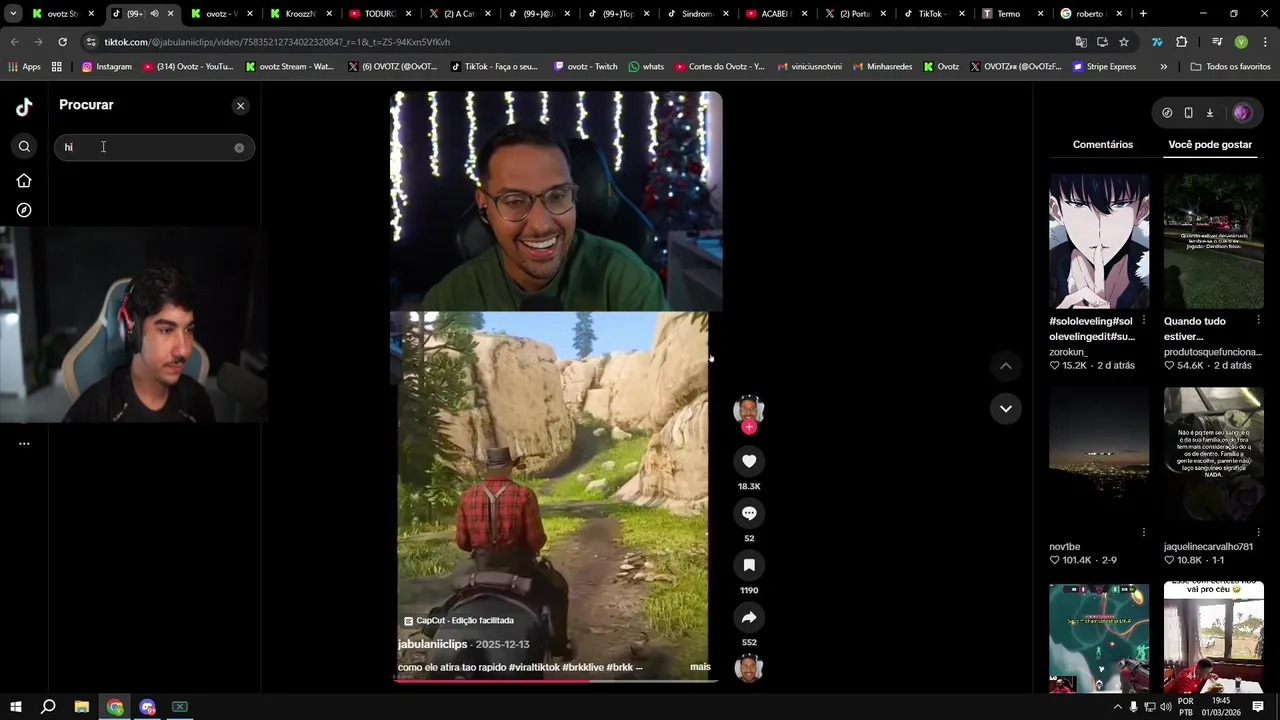Open the volume control in system tray
Screen dimensions: 1280x720
1165,707
